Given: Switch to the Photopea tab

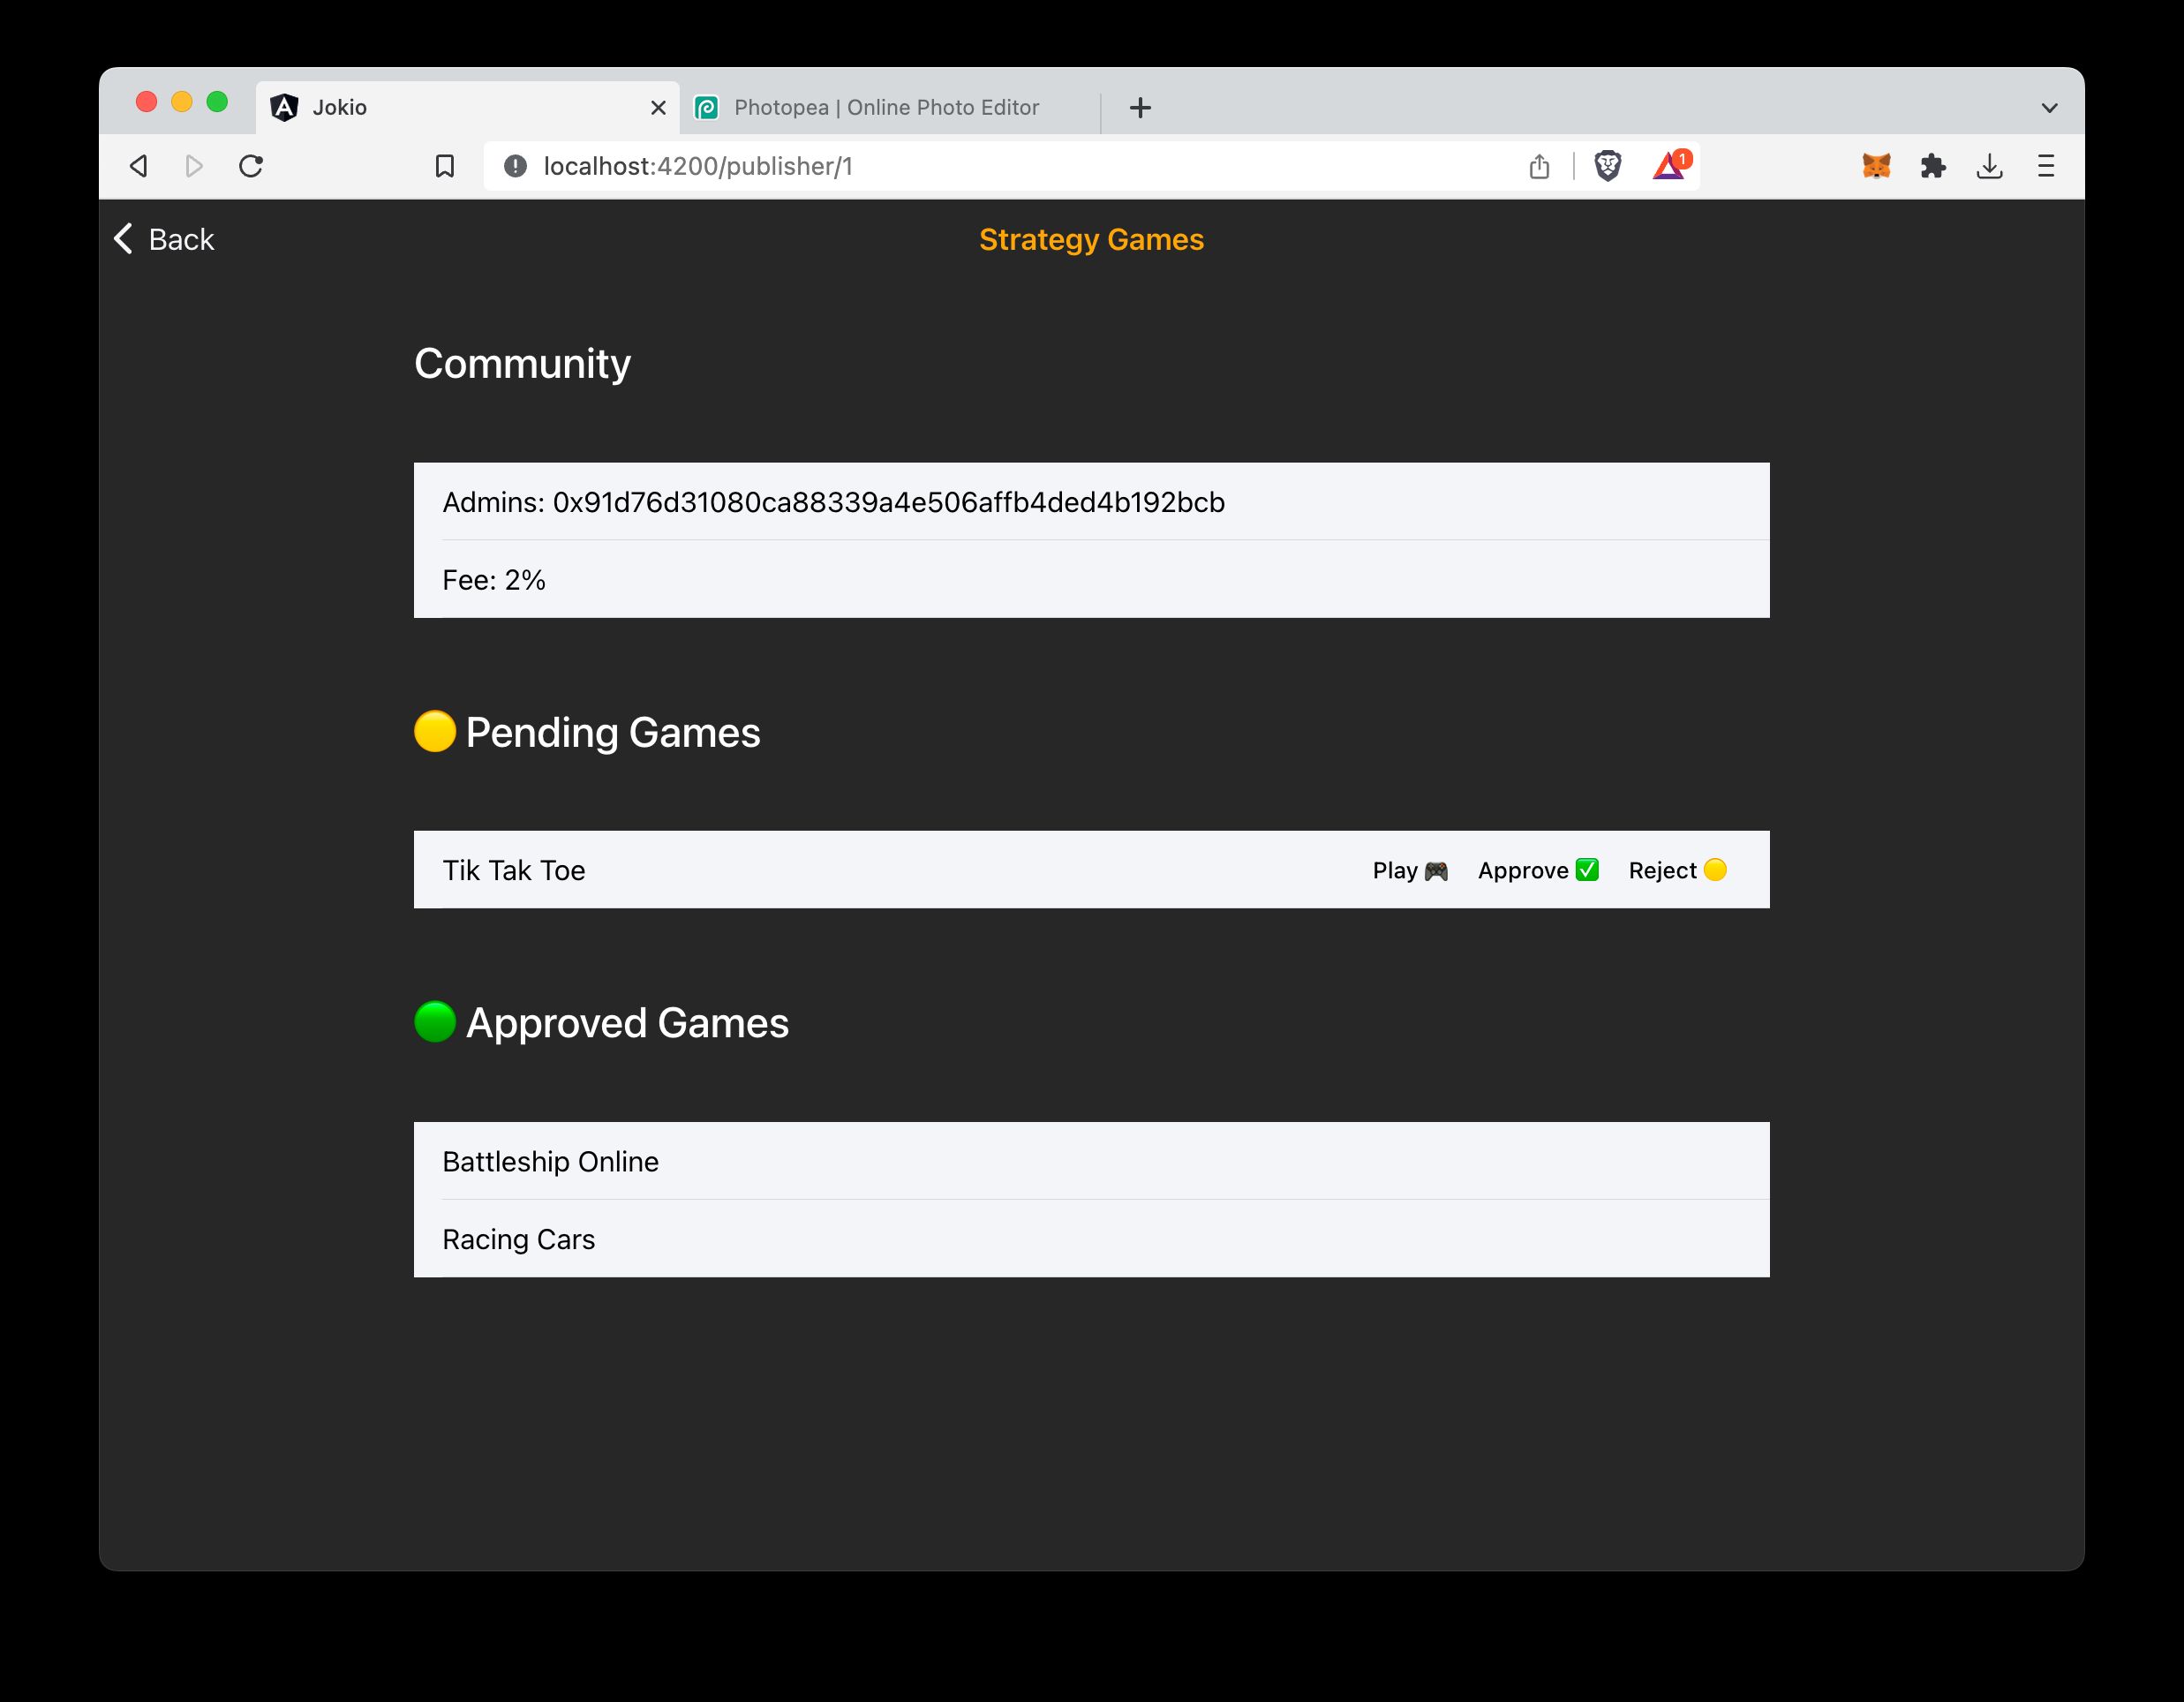Looking at the screenshot, I should (890, 108).
